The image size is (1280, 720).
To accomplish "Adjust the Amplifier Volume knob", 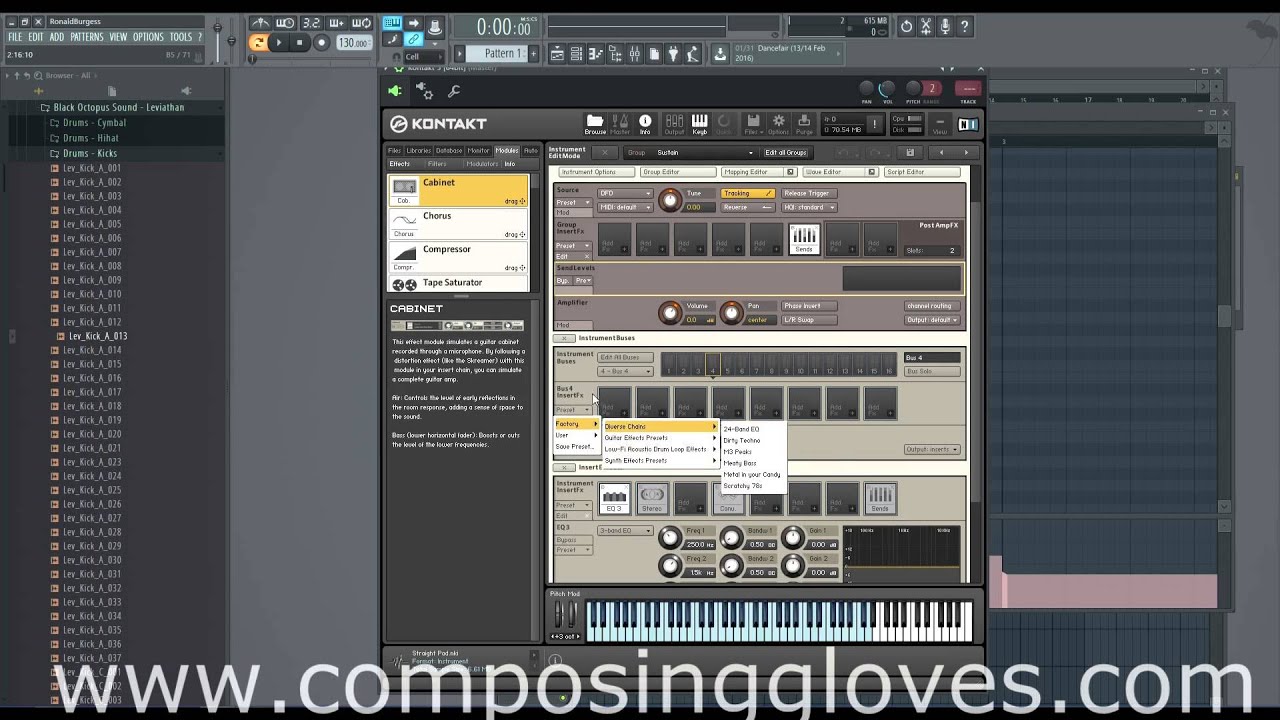I will [669, 313].
